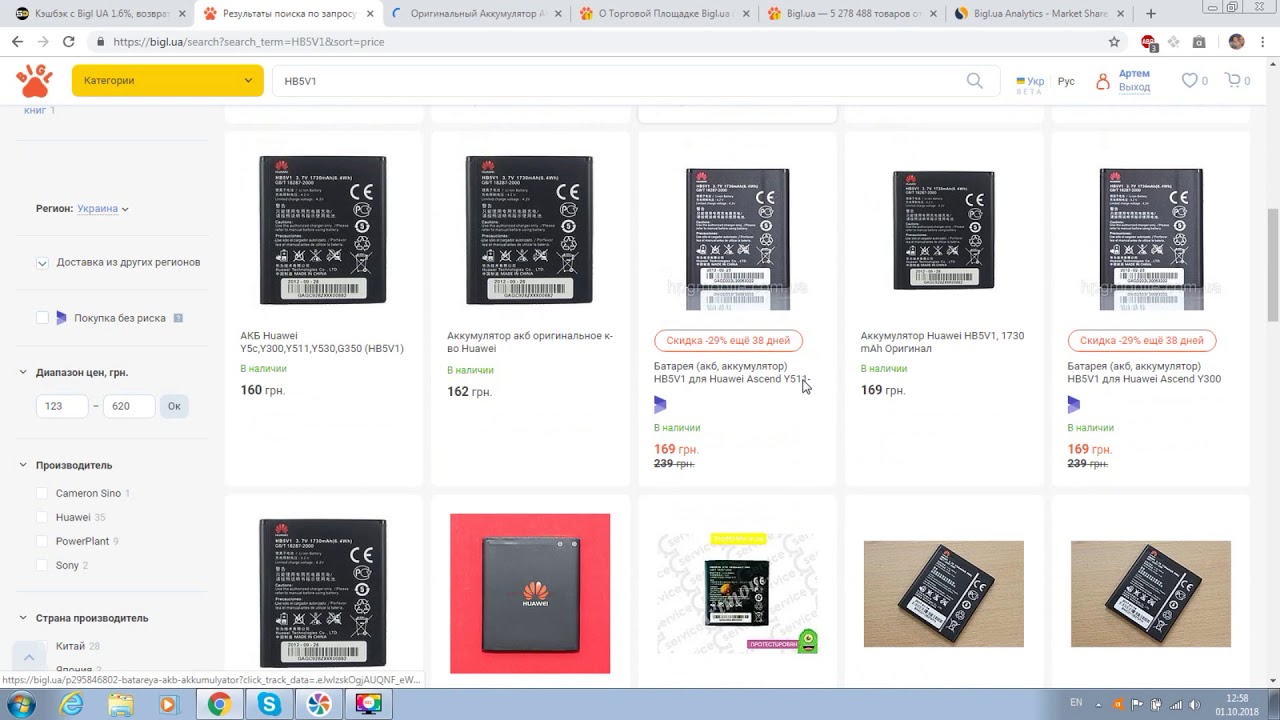The width and height of the screenshot is (1280, 720).
Task: Check the Sony manufacturer filter
Action: click(x=42, y=565)
